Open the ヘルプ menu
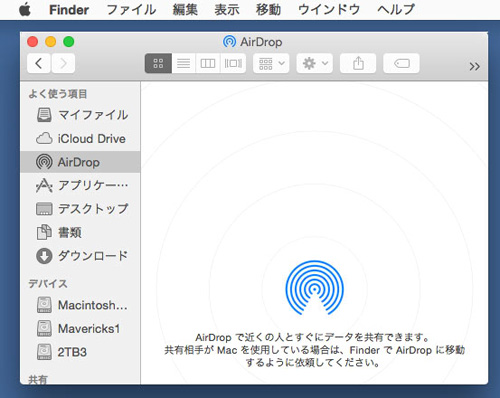Image resolution: width=500 pixels, height=398 pixels. (x=396, y=10)
